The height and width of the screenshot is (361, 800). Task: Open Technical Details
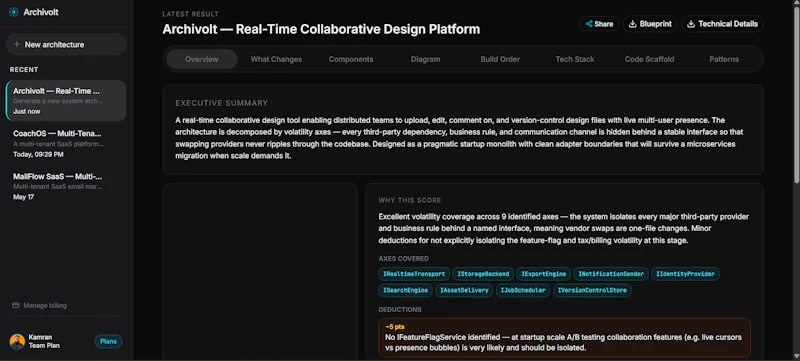pos(722,24)
